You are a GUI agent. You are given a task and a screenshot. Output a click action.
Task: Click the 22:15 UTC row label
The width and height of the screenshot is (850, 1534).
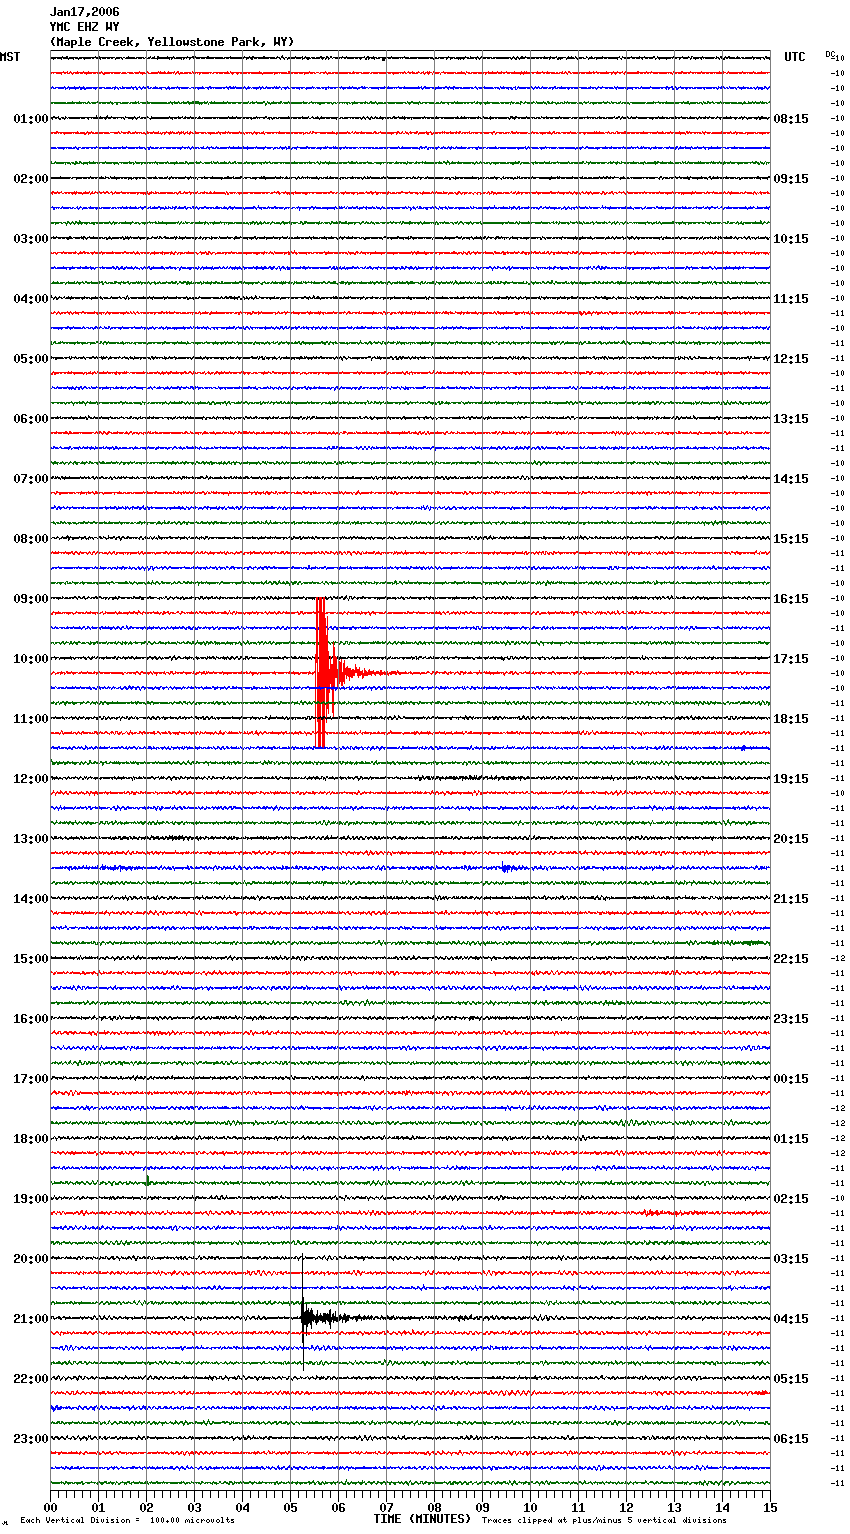click(x=791, y=959)
